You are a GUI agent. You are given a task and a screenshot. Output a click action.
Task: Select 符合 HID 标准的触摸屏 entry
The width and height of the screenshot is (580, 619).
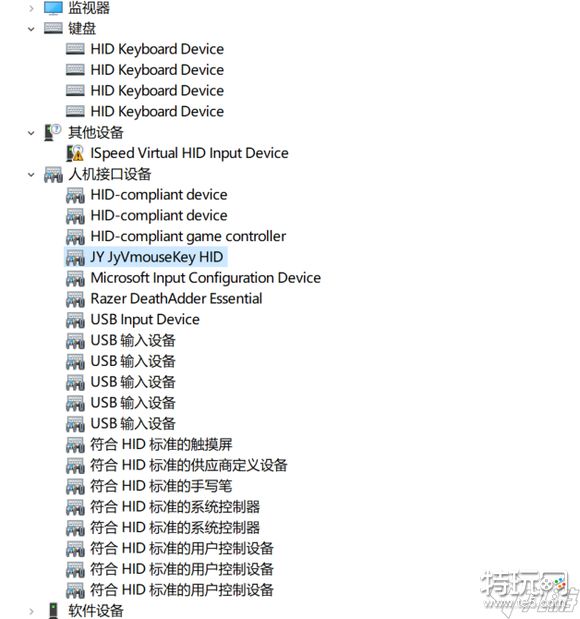click(x=161, y=445)
